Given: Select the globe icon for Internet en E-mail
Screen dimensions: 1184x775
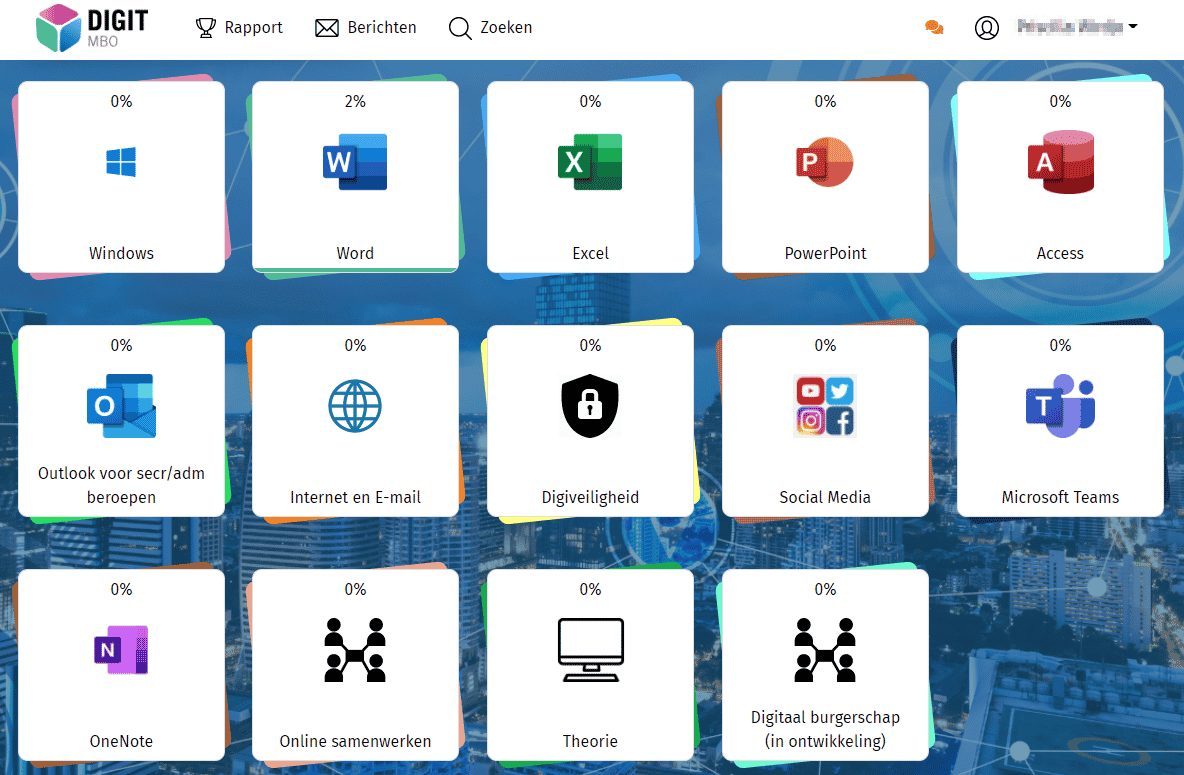Looking at the screenshot, I should (355, 406).
